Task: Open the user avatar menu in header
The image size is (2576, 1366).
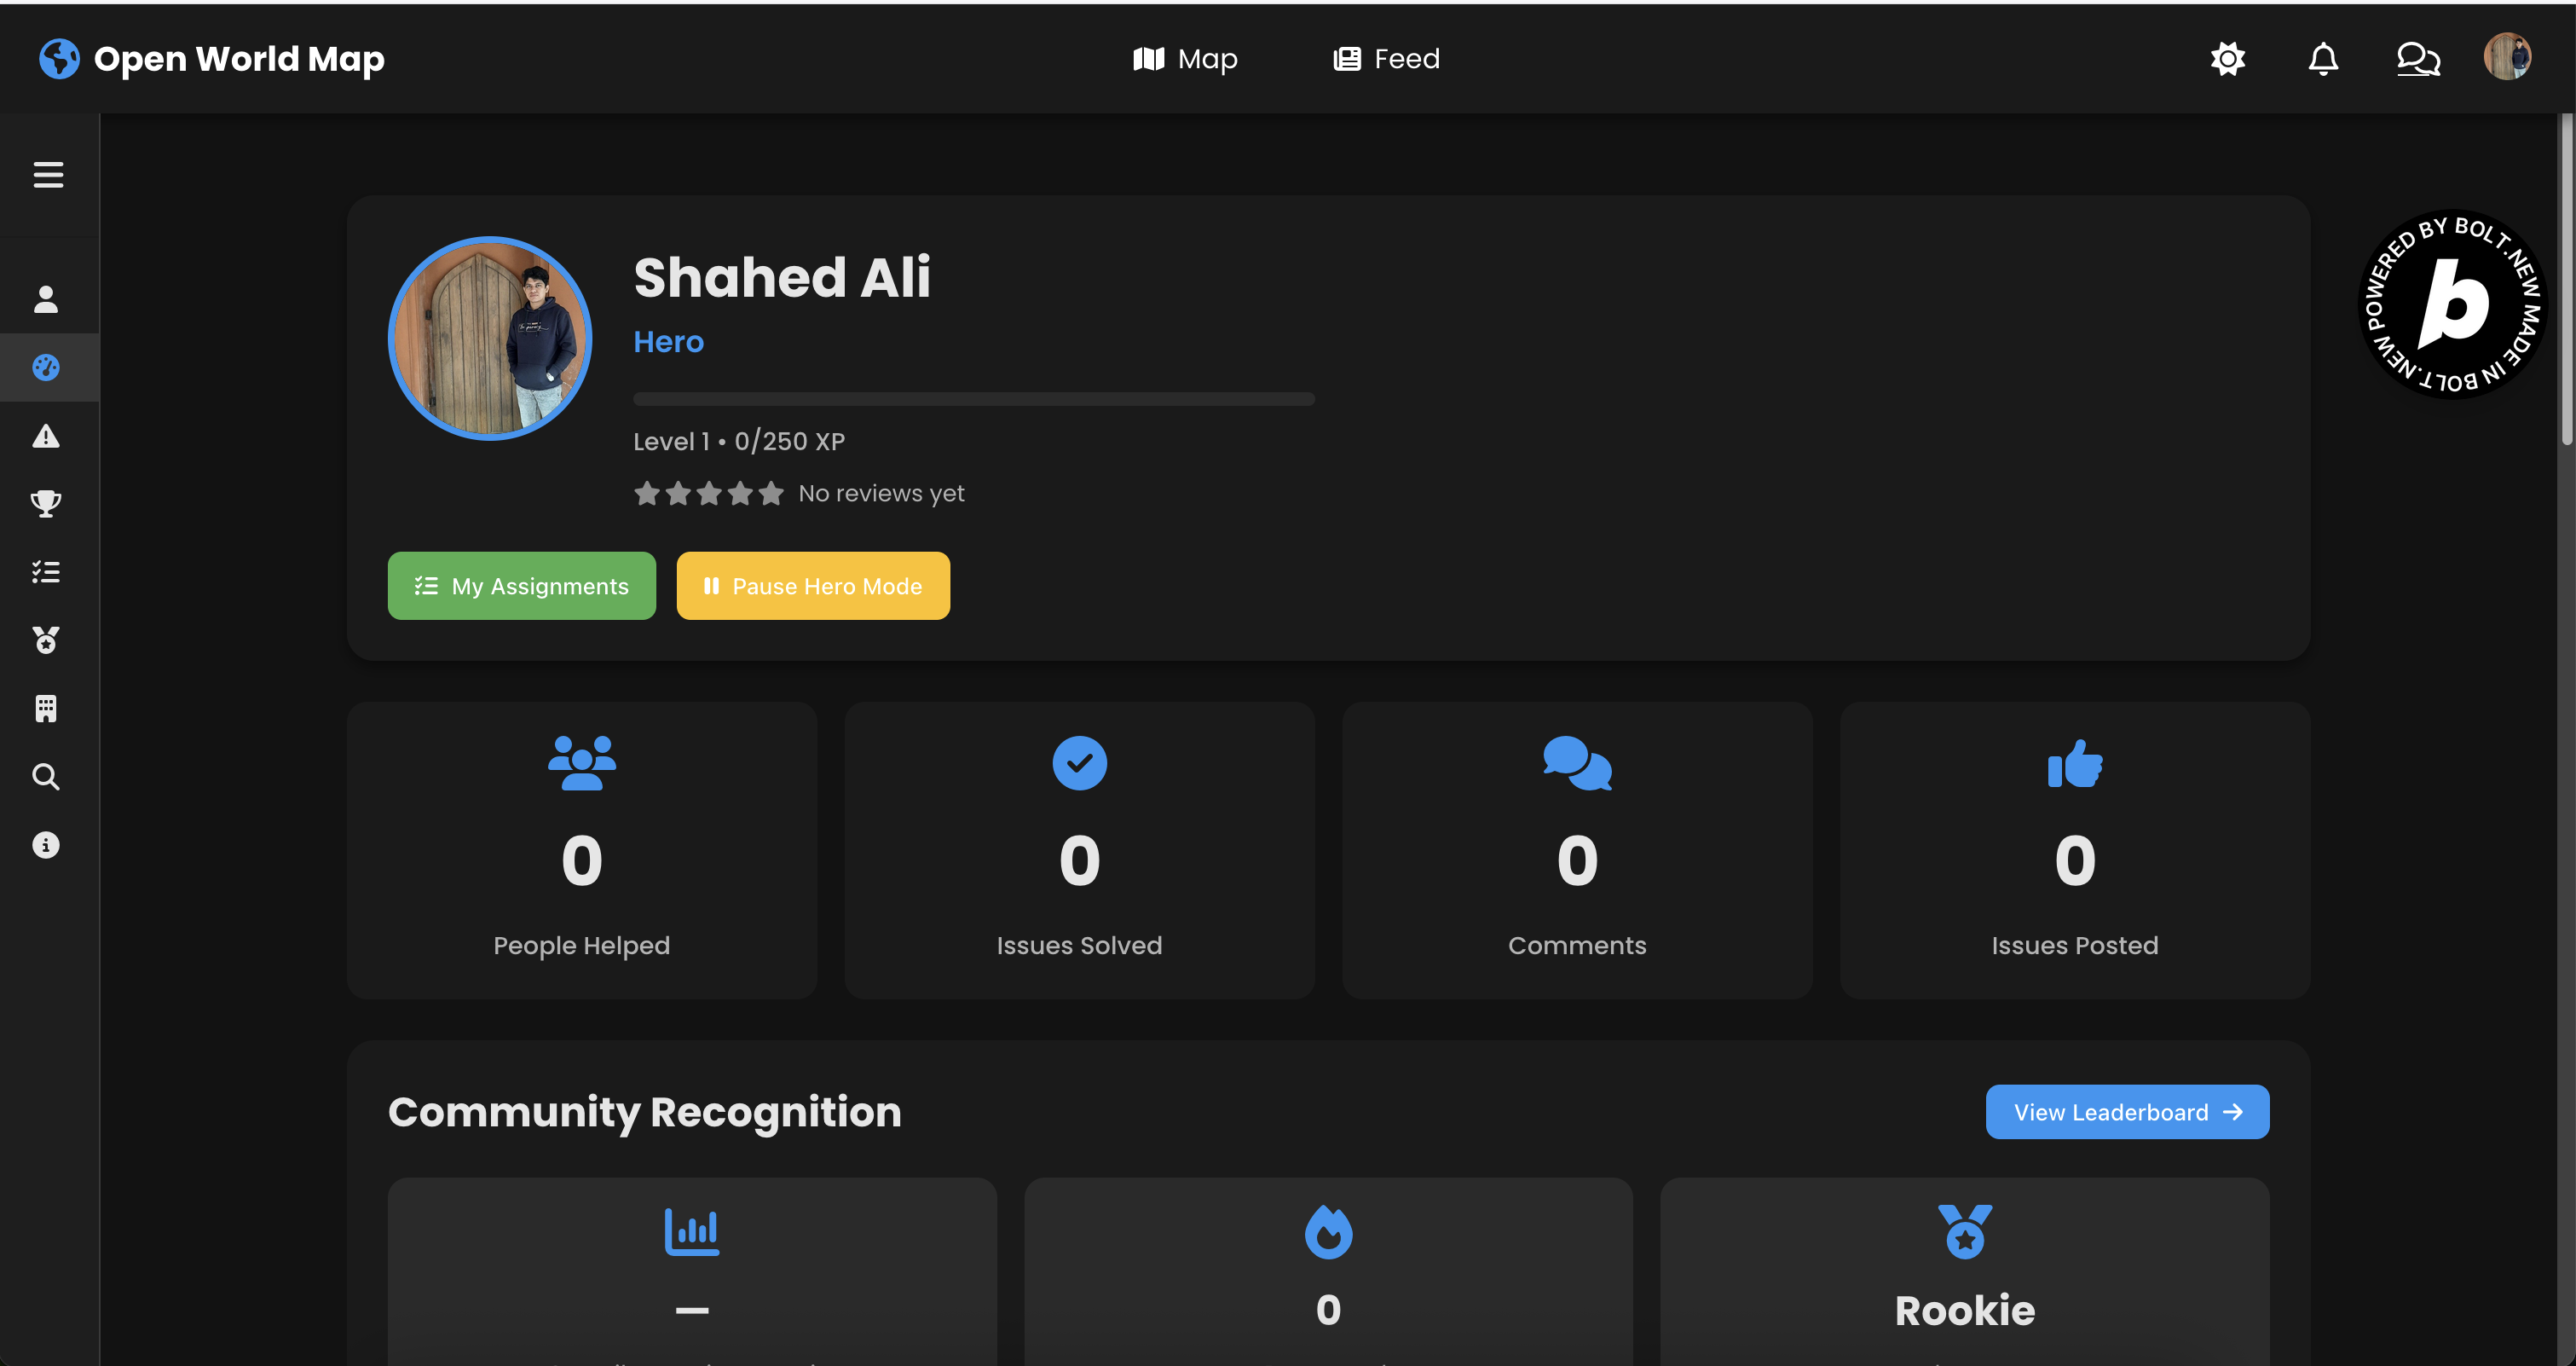Action: (2507, 57)
